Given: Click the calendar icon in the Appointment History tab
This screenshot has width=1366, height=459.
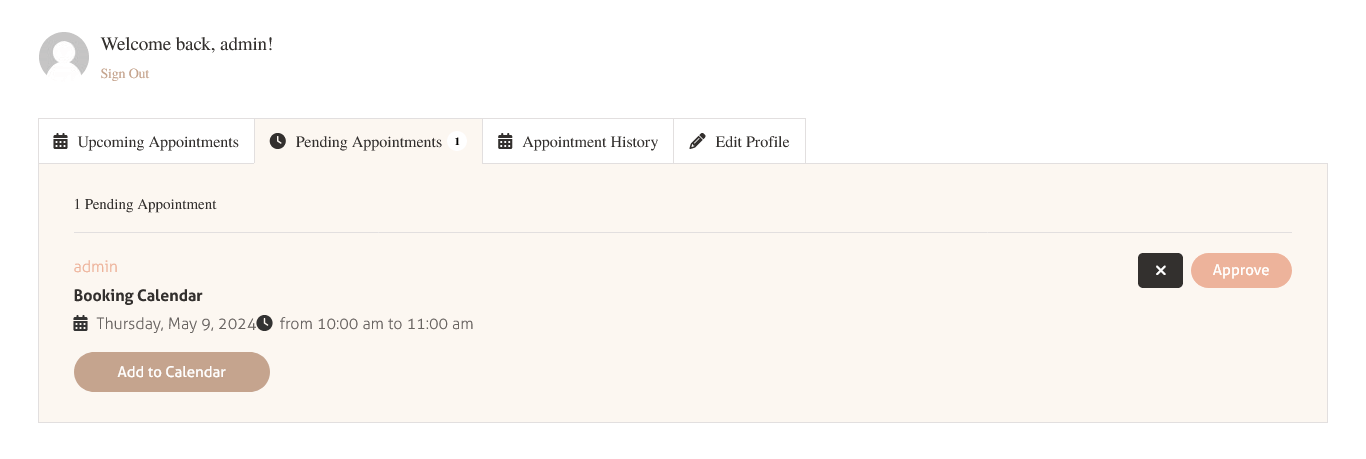Looking at the screenshot, I should pos(505,142).
